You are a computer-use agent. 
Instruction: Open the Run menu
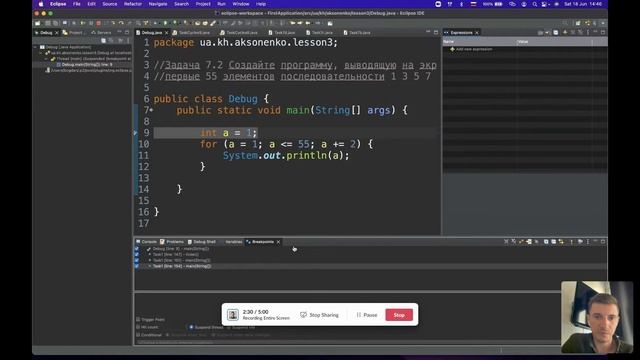[x=221, y=4]
